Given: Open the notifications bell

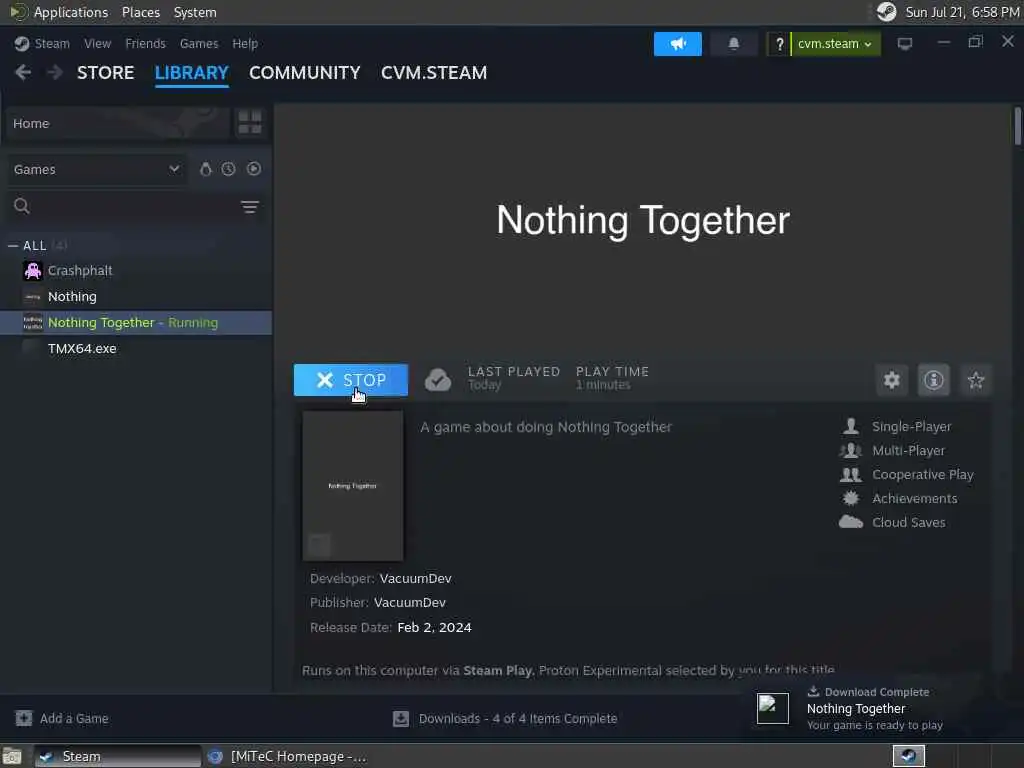Looking at the screenshot, I should (x=733, y=44).
